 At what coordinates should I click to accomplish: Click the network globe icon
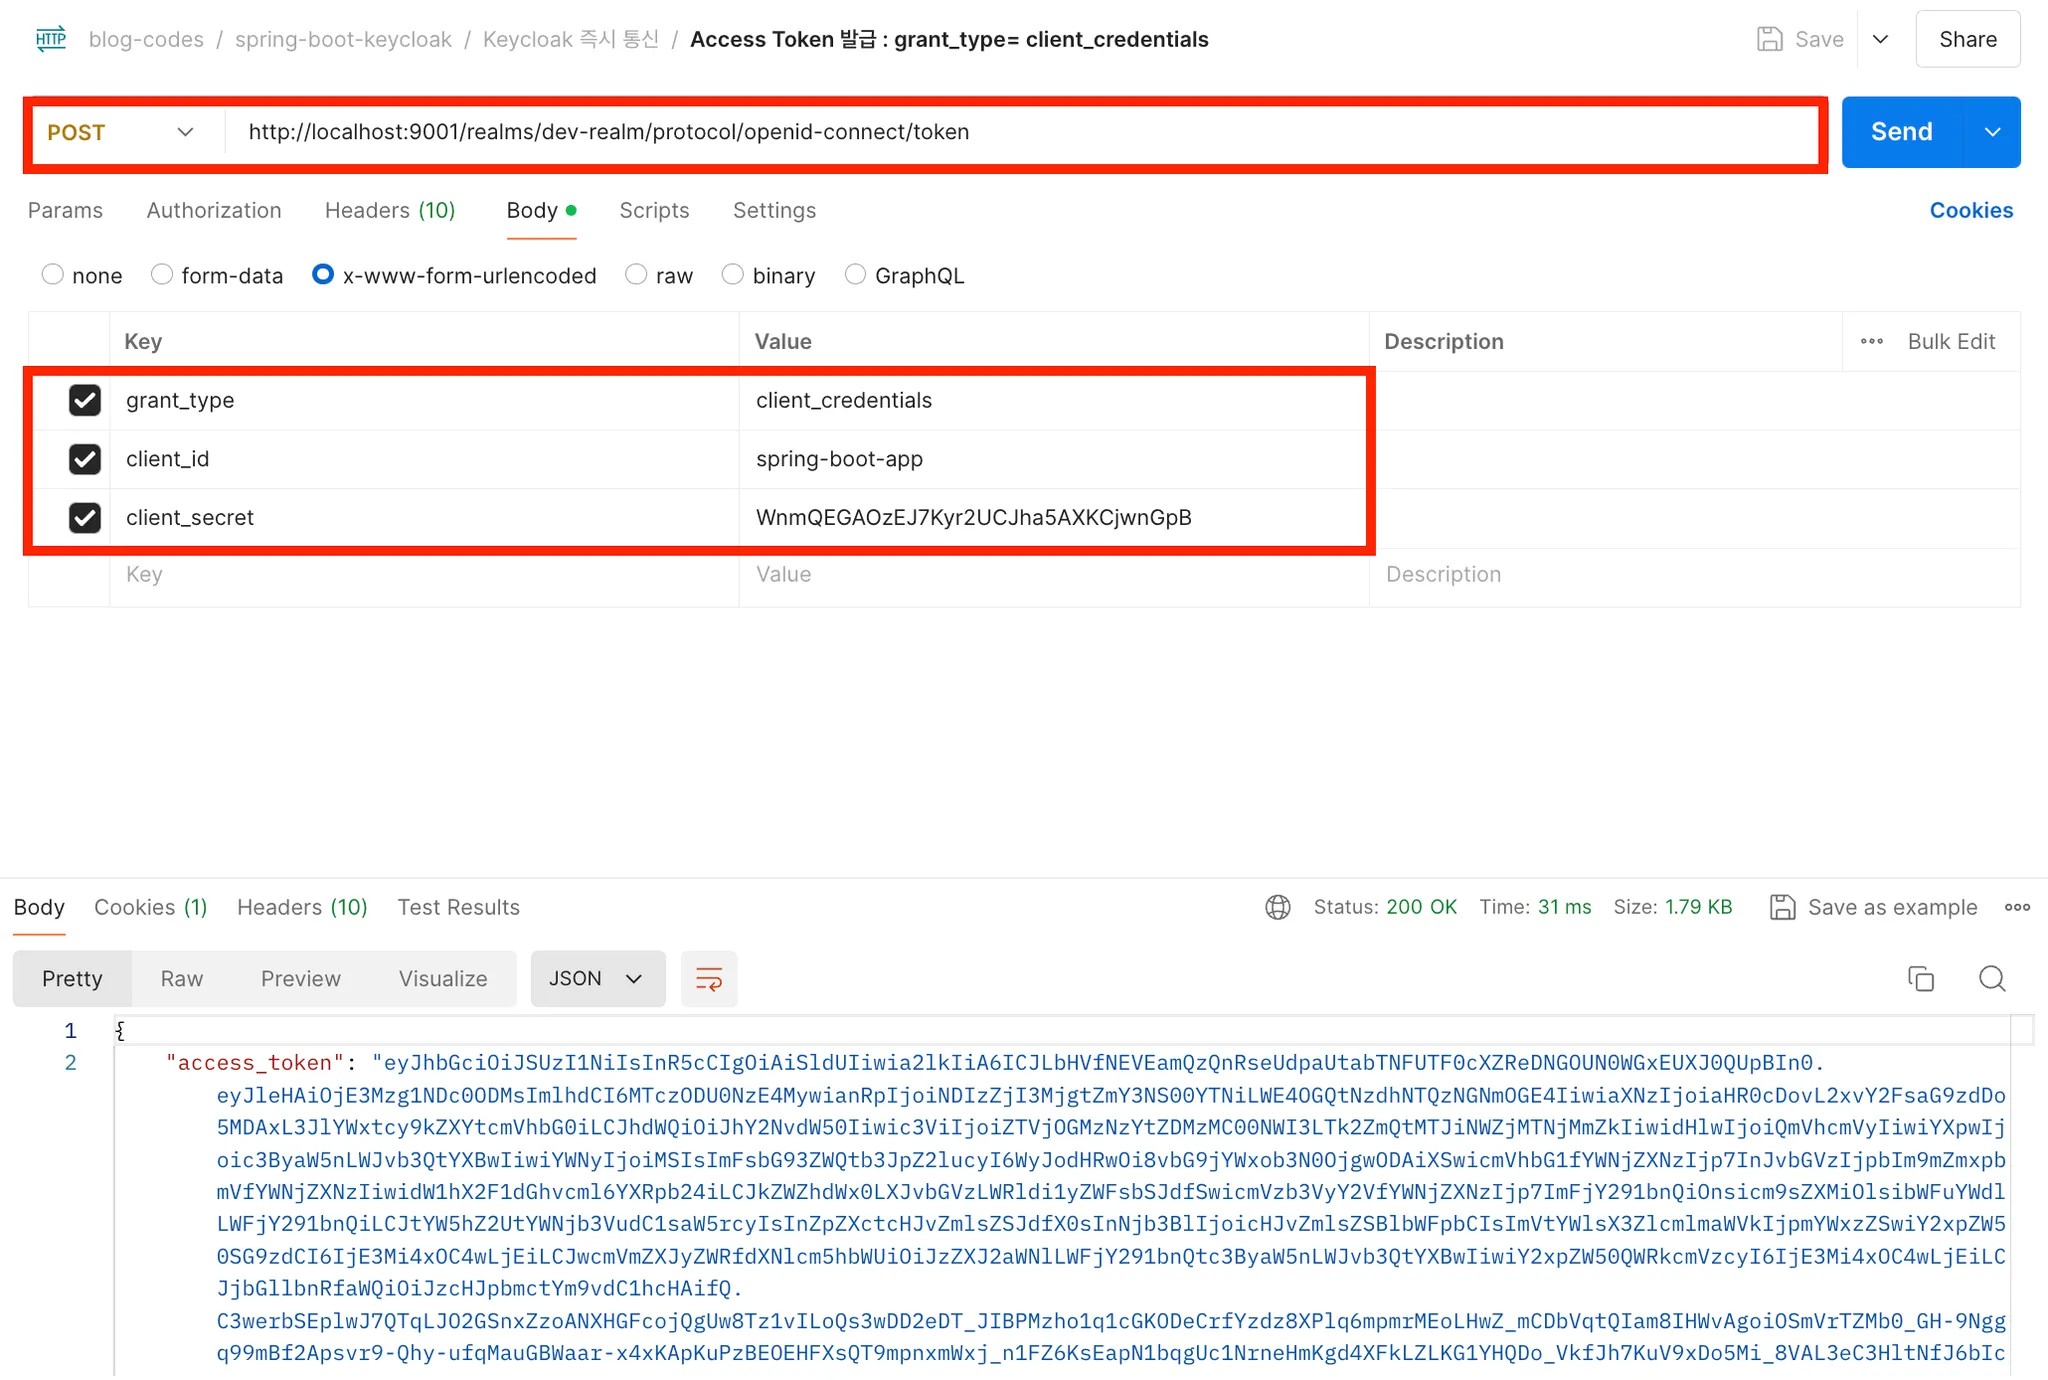tap(1278, 907)
